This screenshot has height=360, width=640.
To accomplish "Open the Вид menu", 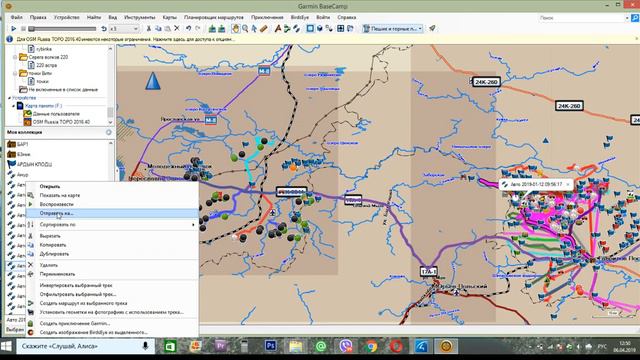I will [113, 18].
